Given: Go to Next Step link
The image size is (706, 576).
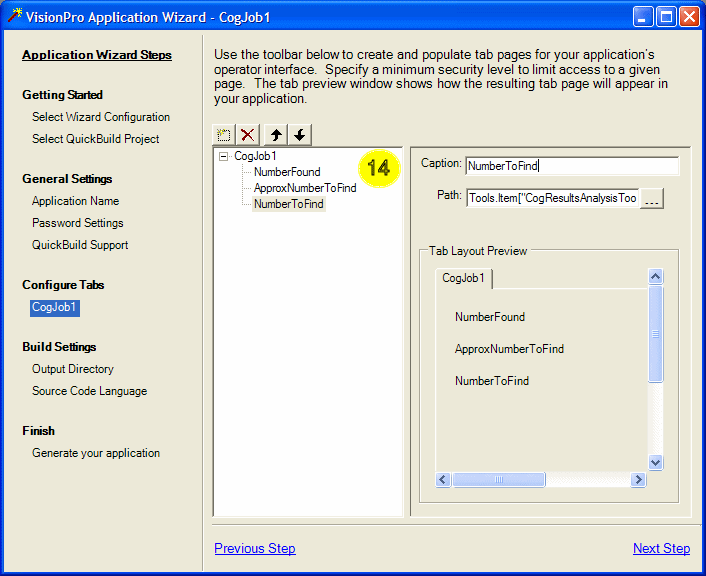Looking at the screenshot, I should [661, 548].
